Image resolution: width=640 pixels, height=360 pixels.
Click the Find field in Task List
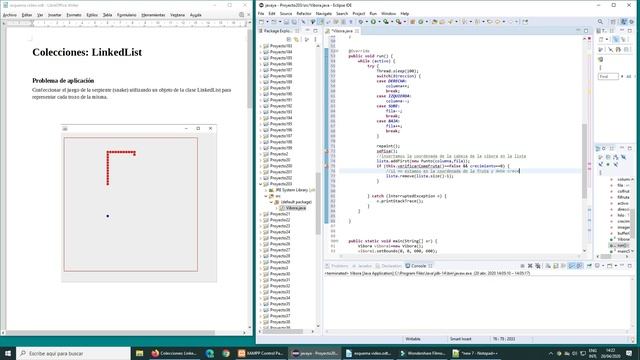(608, 76)
